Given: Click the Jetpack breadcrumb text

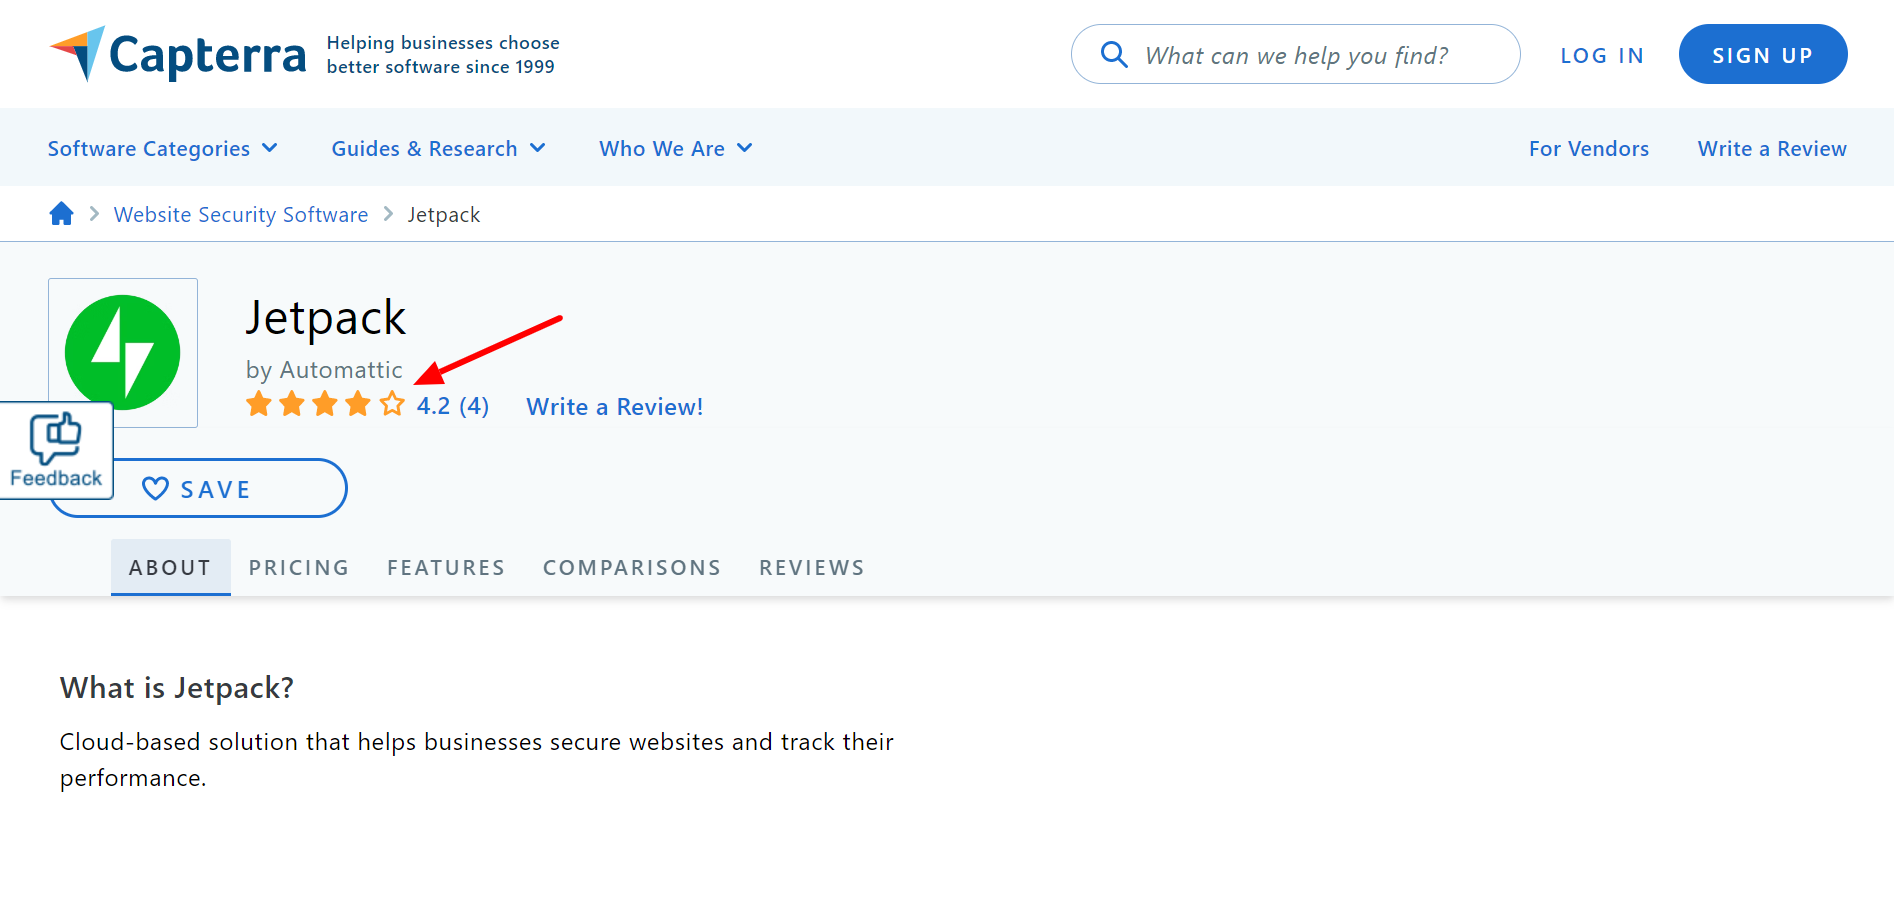Looking at the screenshot, I should point(444,215).
